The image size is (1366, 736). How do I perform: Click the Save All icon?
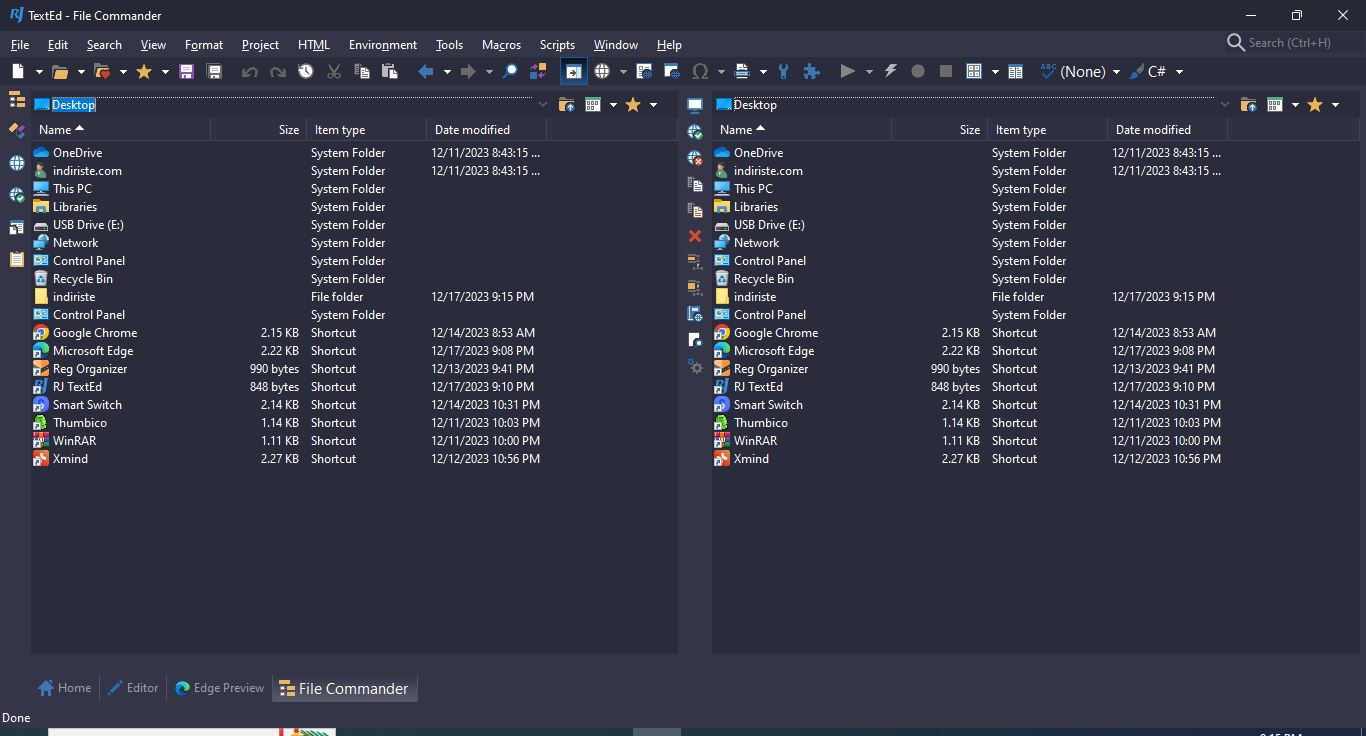coord(214,72)
